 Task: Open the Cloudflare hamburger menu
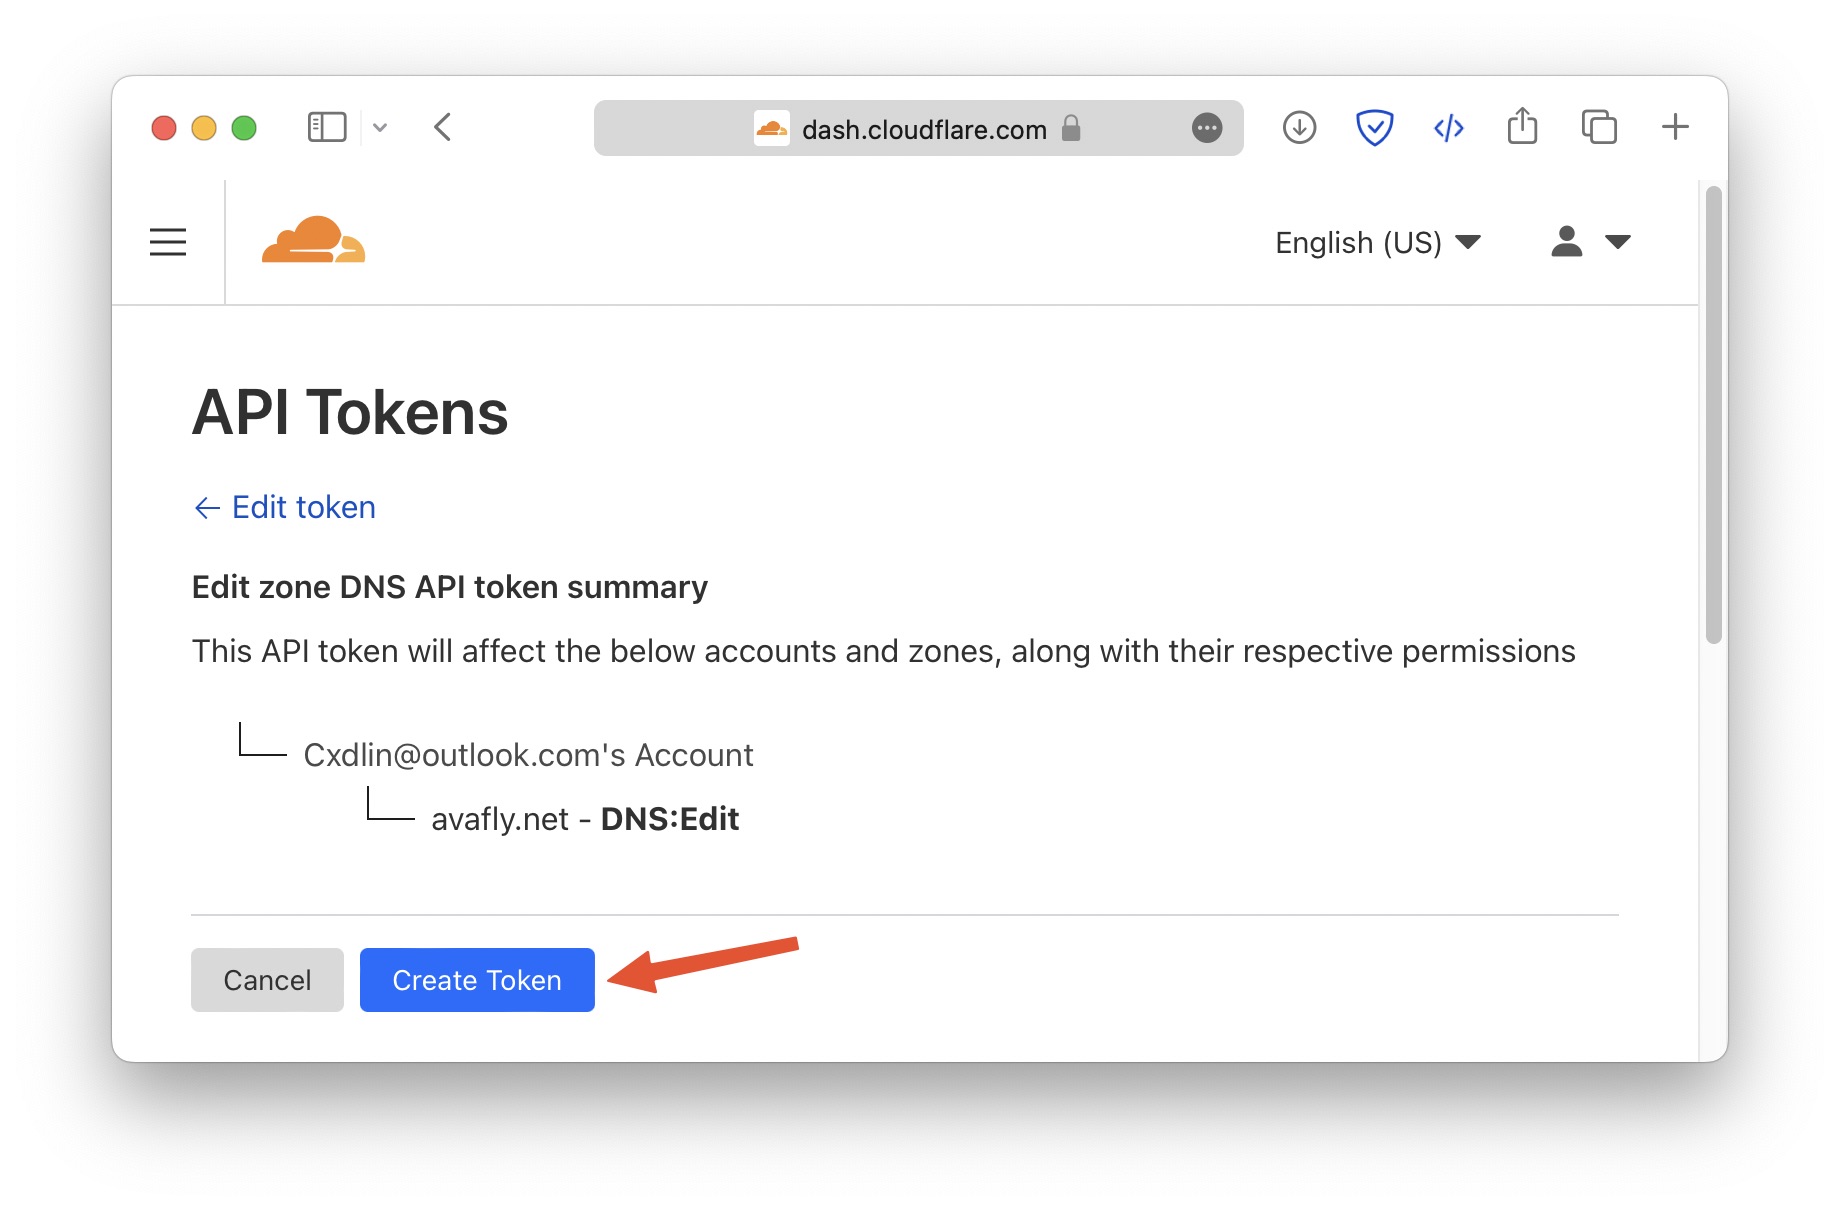pos(168,242)
